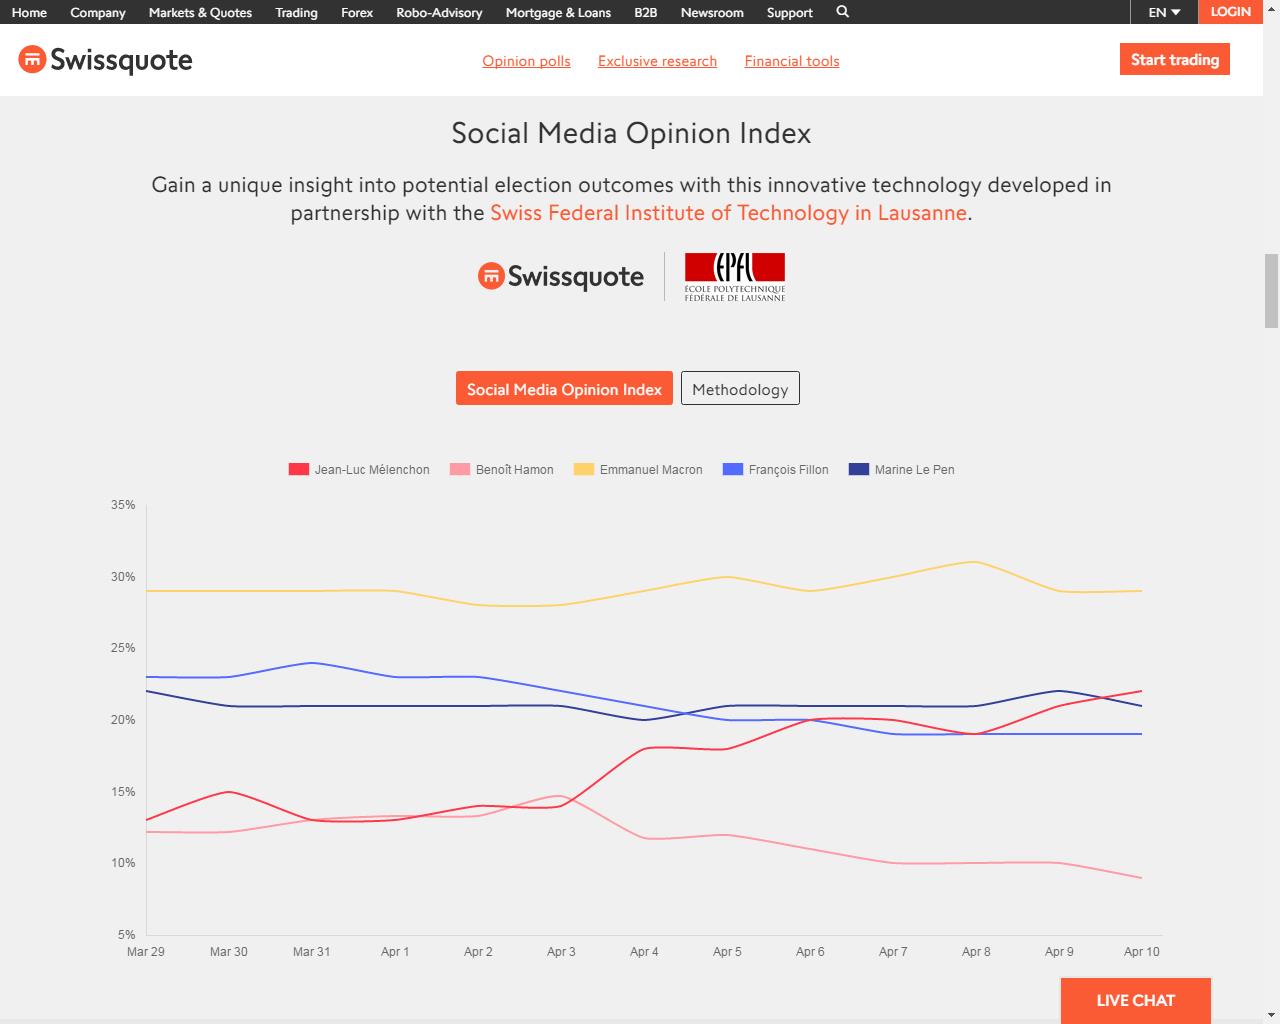Image resolution: width=1280 pixels, height=1024 pixels.
Task: Click the EPFL logo image
Action: point(735,277)
